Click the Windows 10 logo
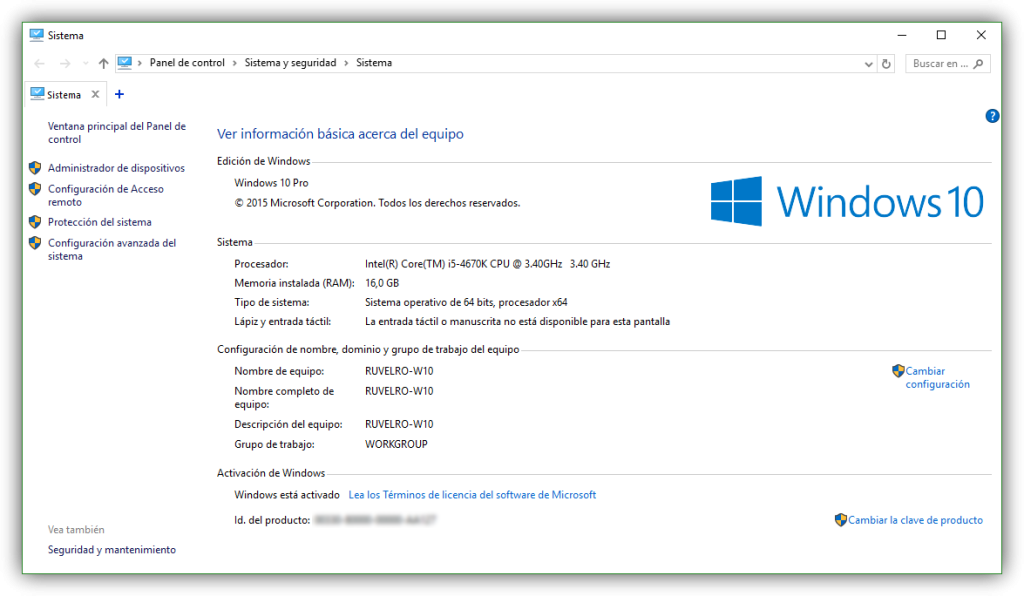 click(x=847, y=201)
